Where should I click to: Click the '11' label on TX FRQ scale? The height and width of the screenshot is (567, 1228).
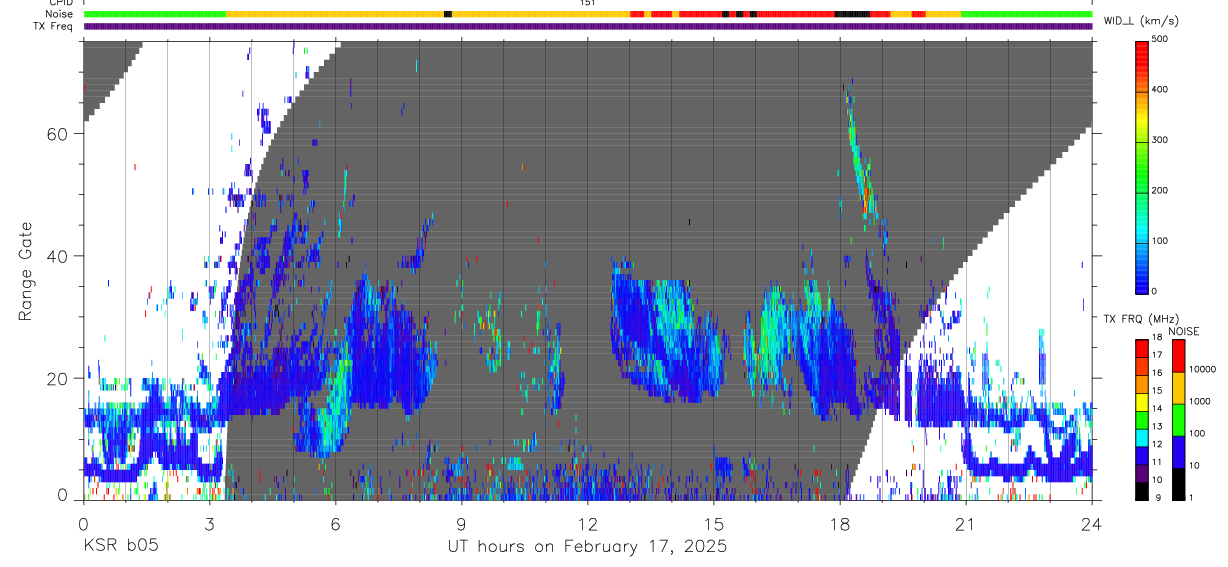(1157, 462)
